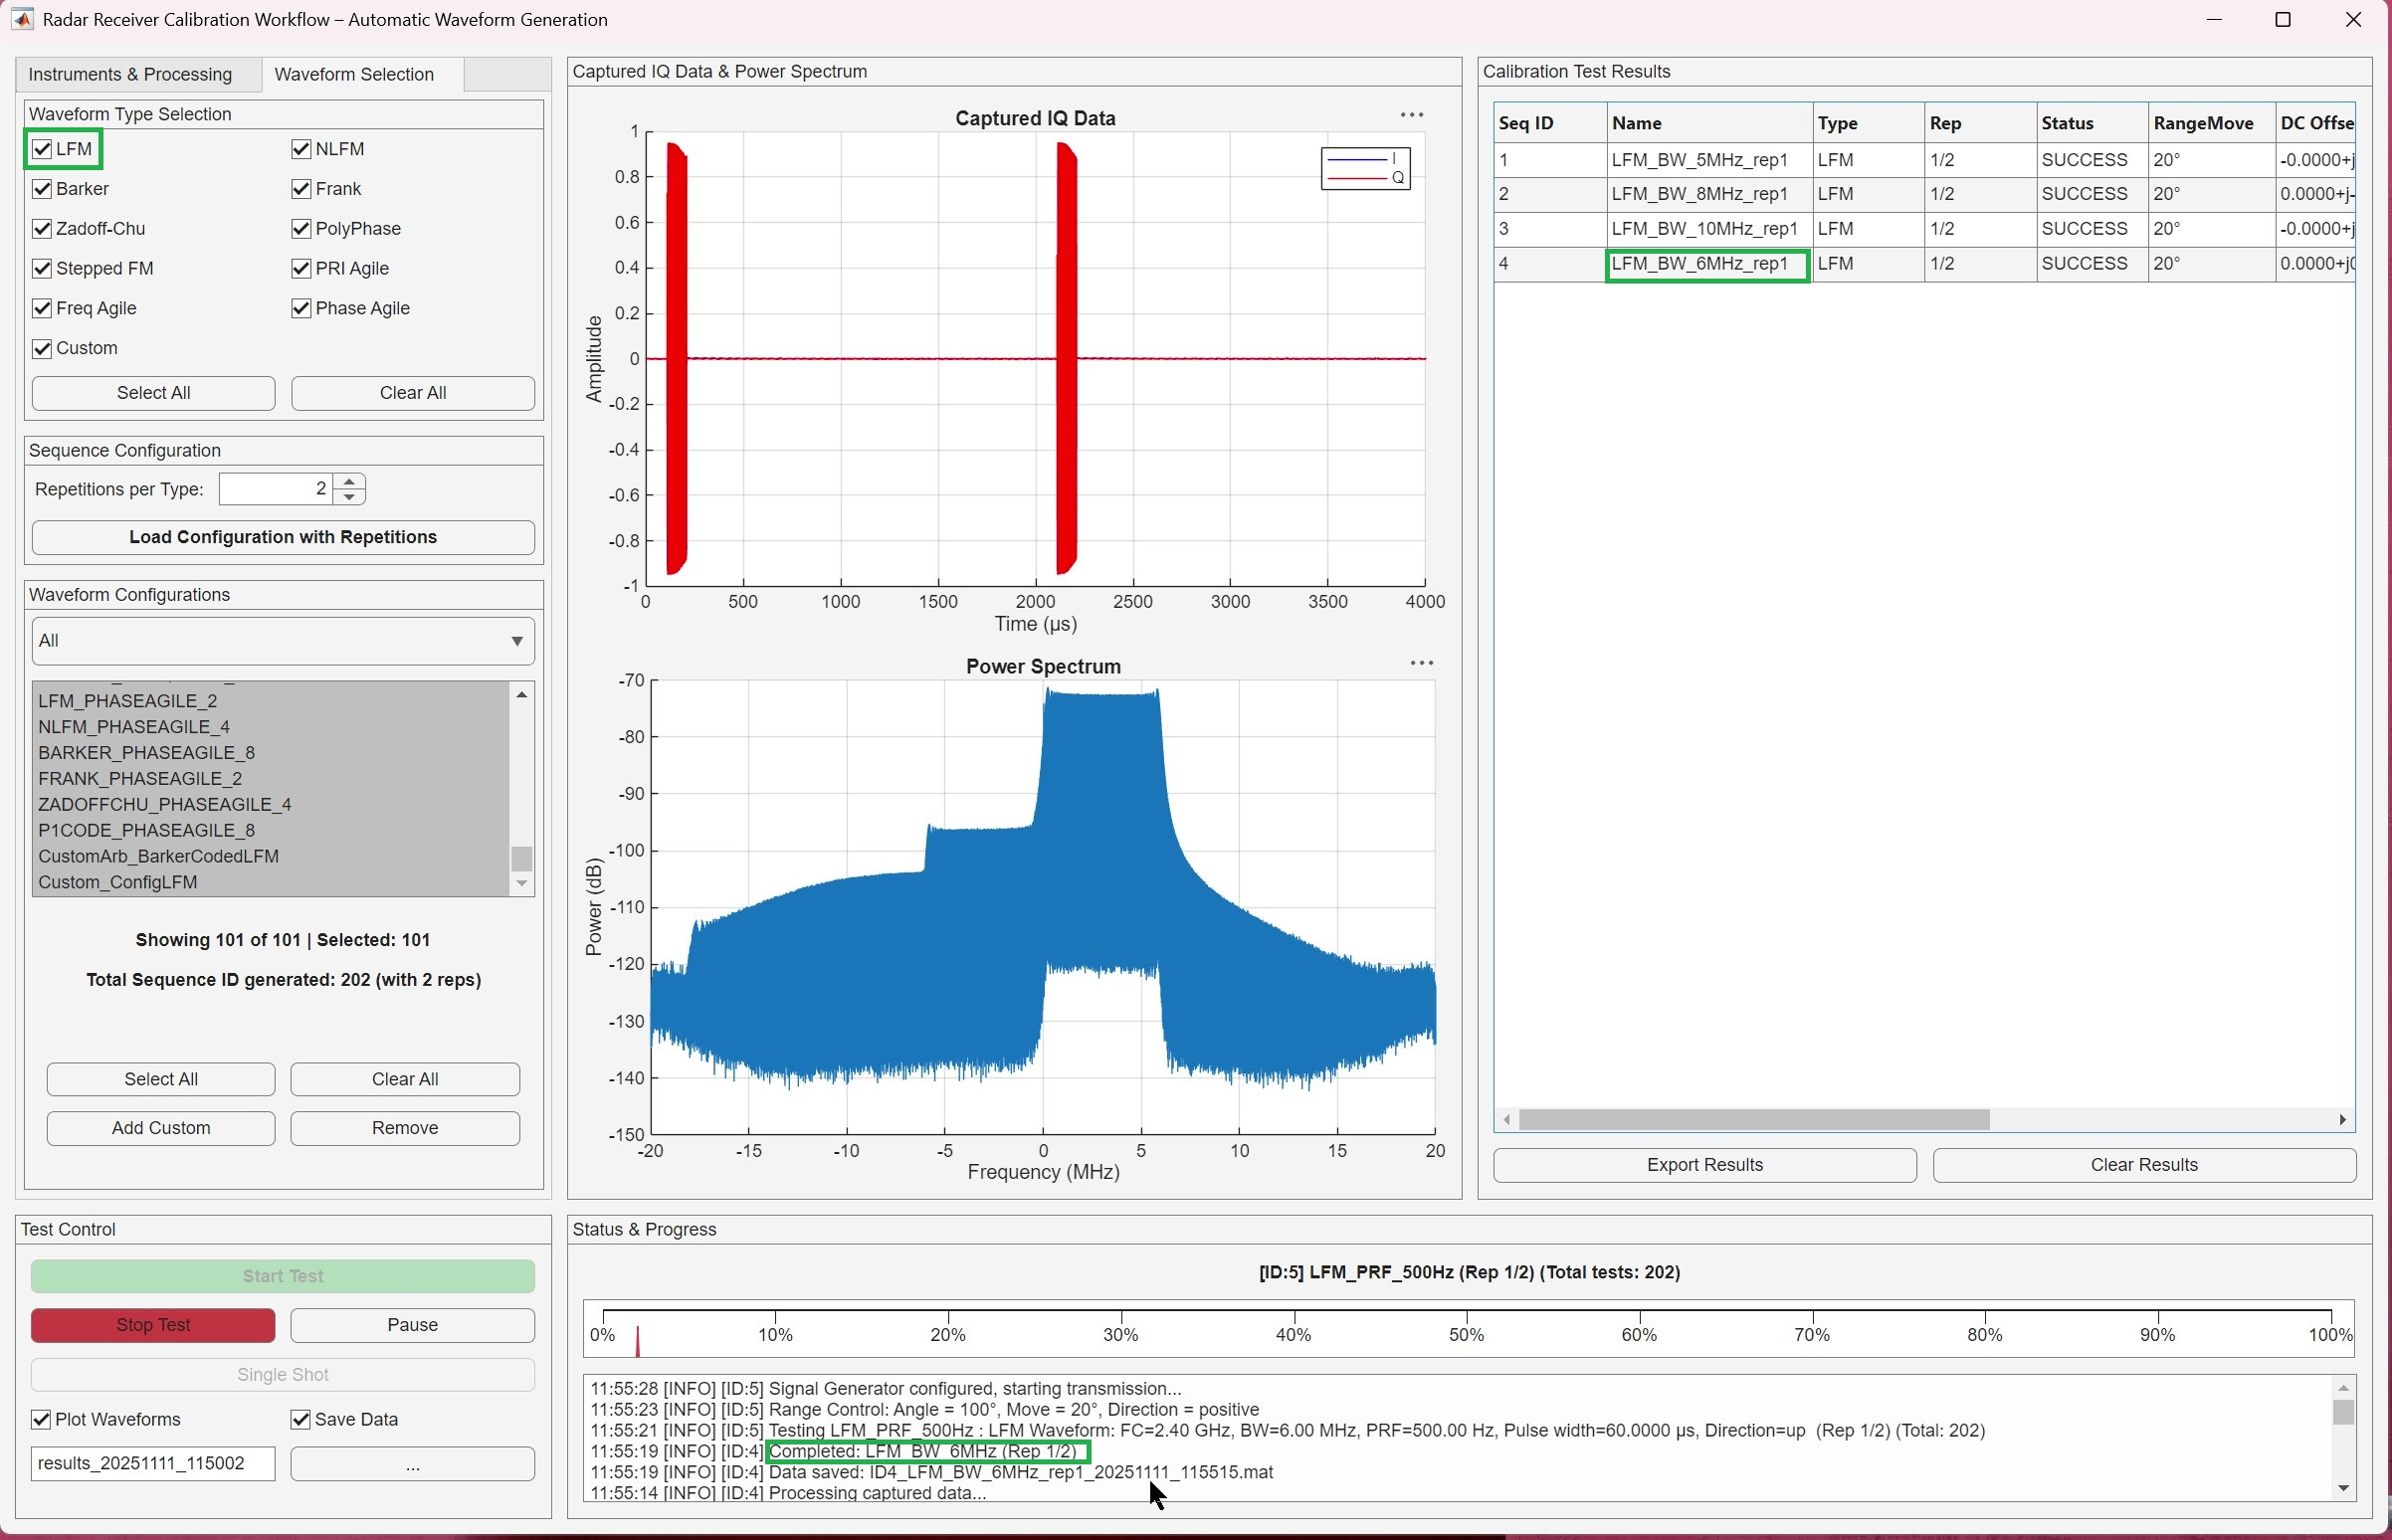Click Load Configuration with Repetitions
This screenshot has width=2392, height=1540.
[x=283, y=537]
